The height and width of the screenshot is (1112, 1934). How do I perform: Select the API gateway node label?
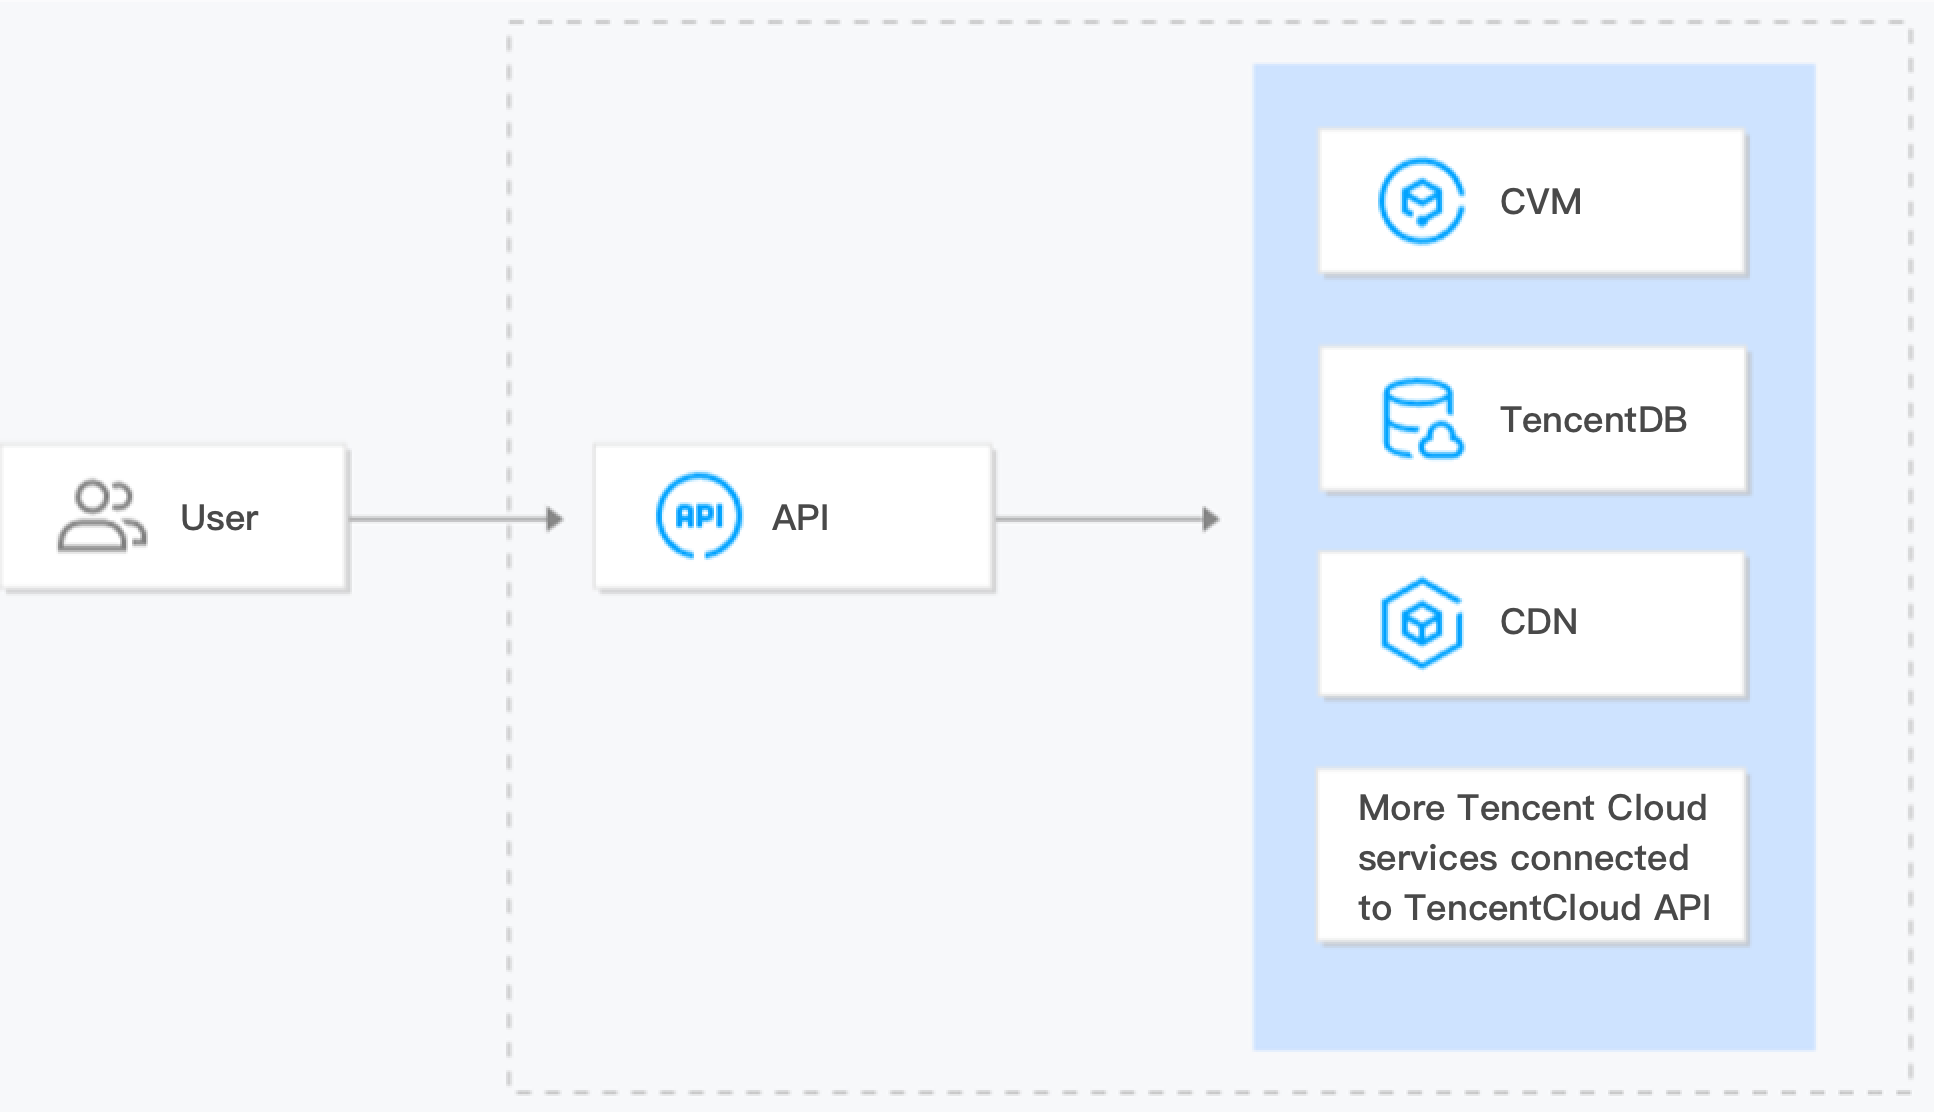click(x=803, y=516)
